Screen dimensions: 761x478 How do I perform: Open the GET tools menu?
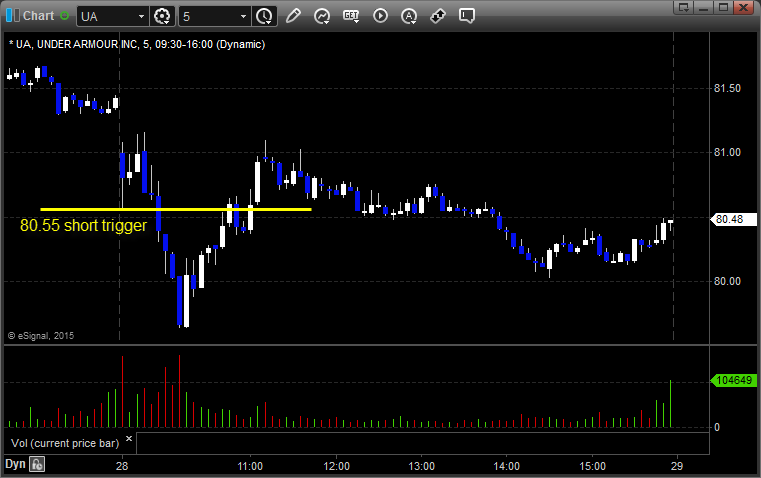pyautogui.click(x=351, y=16)
